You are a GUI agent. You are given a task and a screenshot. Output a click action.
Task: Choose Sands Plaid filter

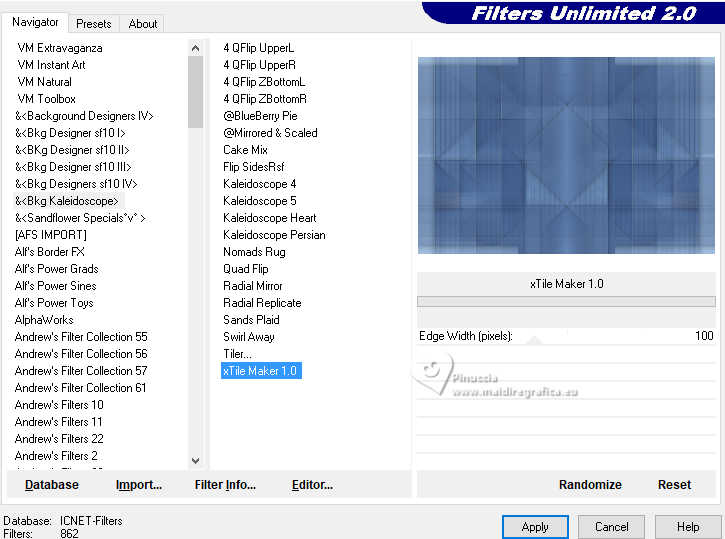coord(251,320)
